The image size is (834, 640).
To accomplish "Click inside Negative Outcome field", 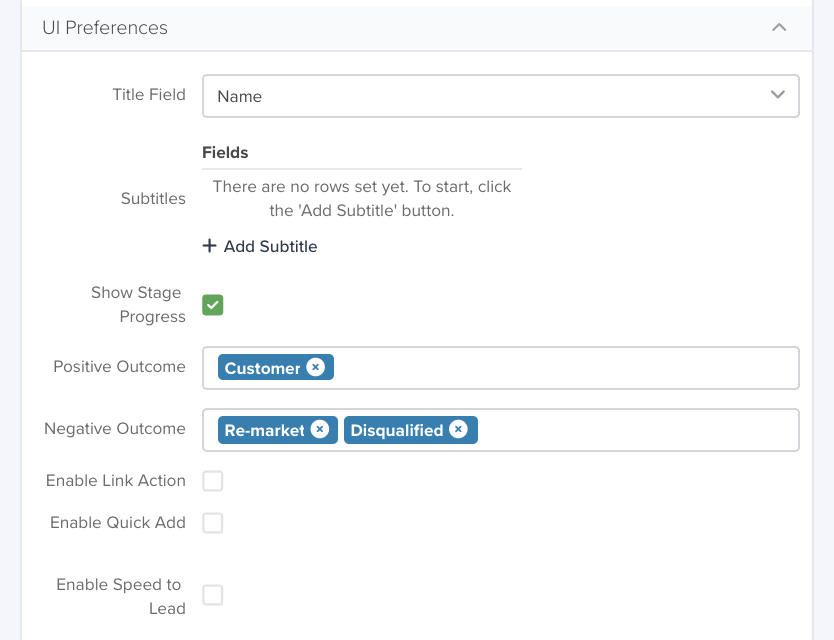I will click(501, 430).
